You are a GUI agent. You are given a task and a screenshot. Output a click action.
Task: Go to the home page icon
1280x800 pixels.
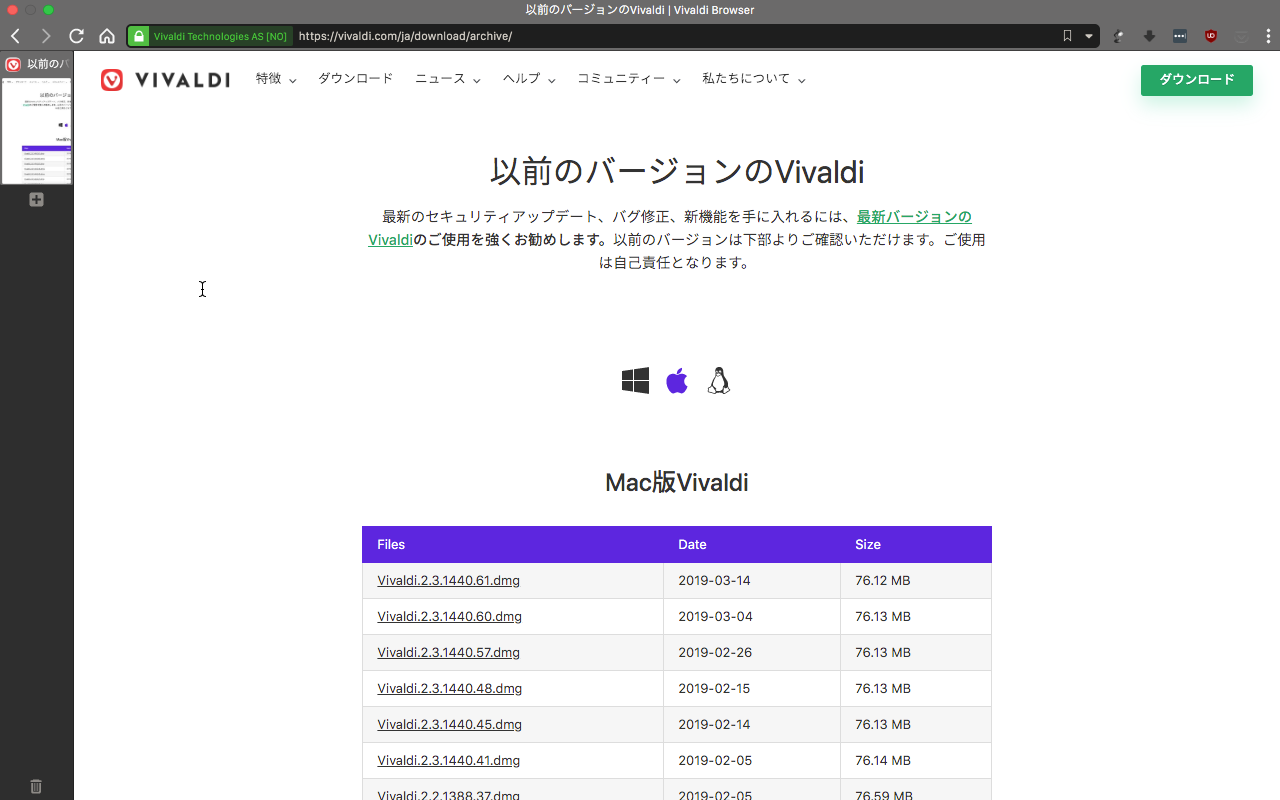click(x=107, y=36)
